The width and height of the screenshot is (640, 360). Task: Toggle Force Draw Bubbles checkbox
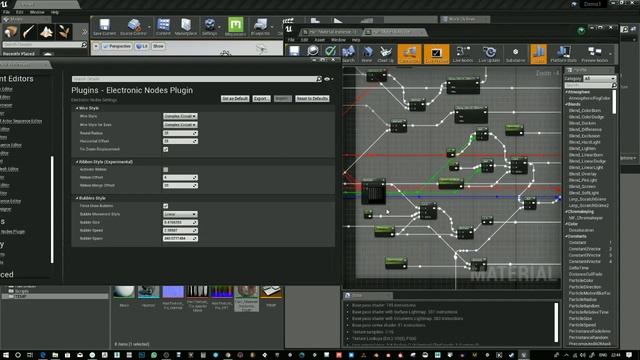pyautogui.click(x=165, y=206)
